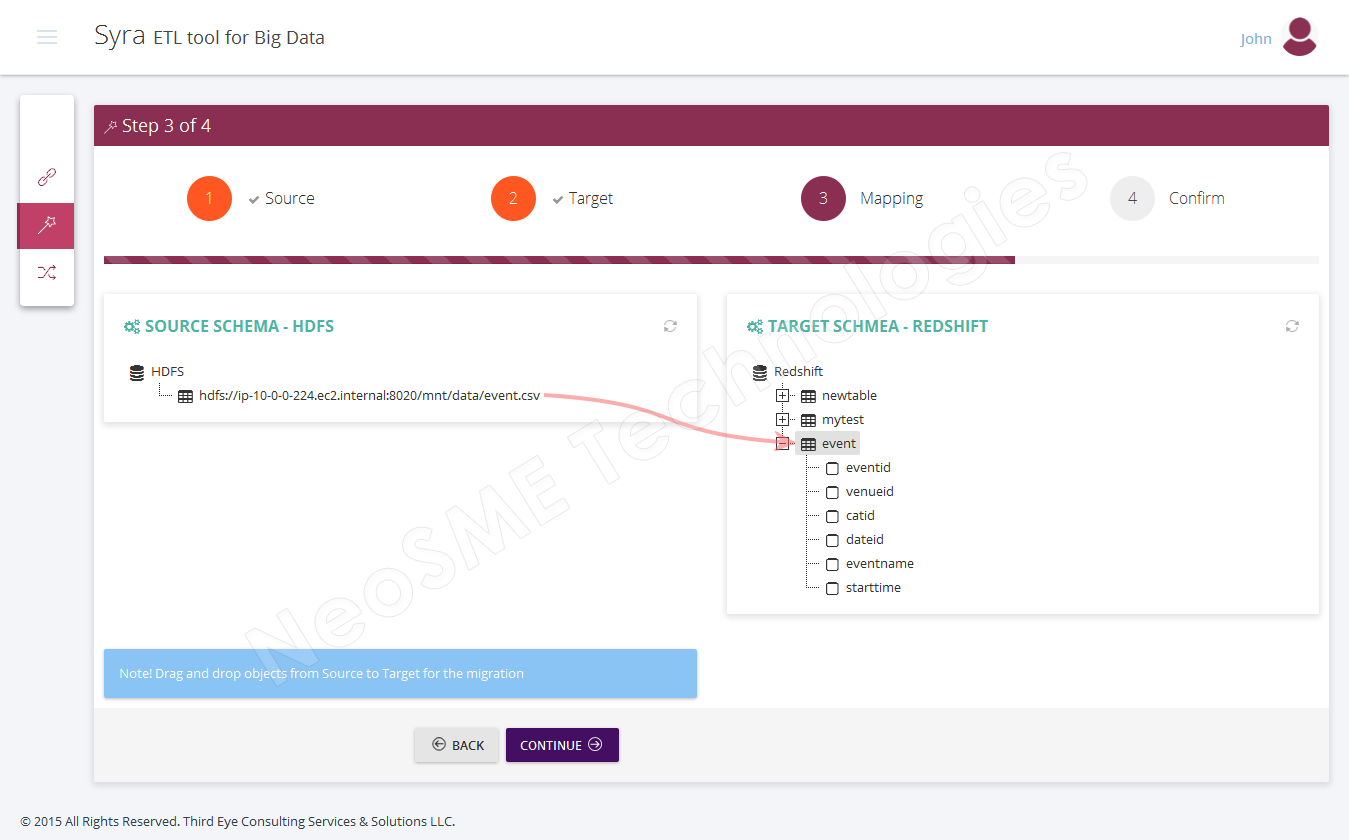Select the event table label
Image resolution: width=1349 pixels, height=840 pixels.
pyautogui.click(x=839, y=444)
